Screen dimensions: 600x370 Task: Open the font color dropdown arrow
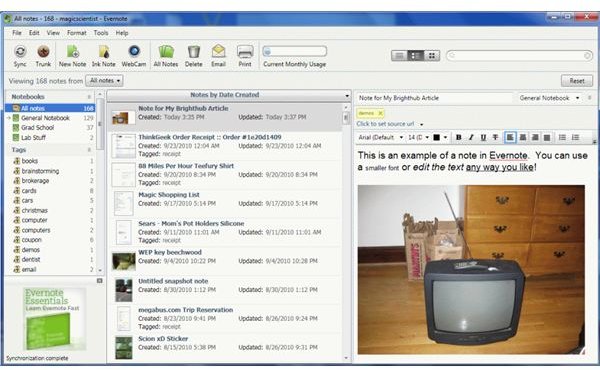(445, 137)
